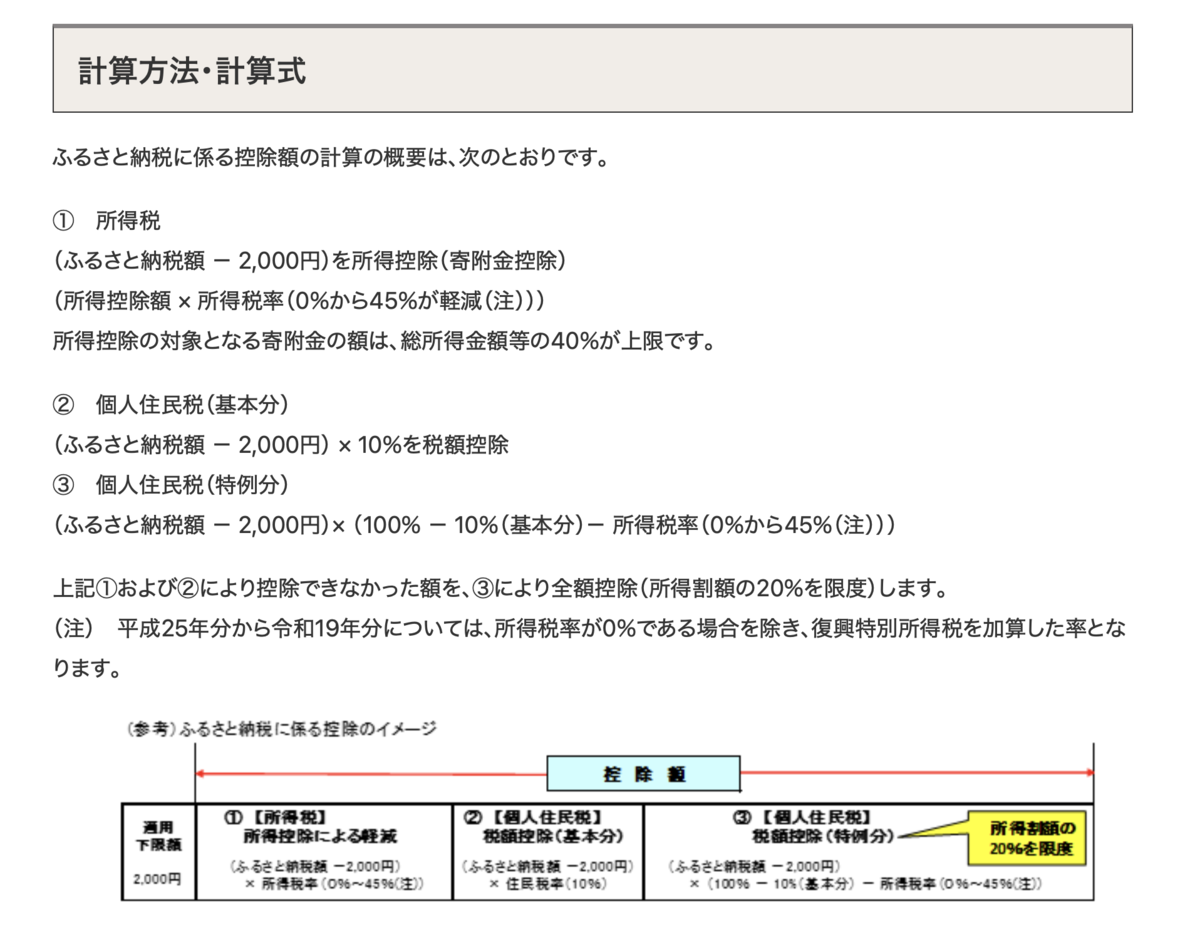Click the formula line containing 100% − 10%(基本分)
Viewport: 1200px width, 927px height.
[x=475, y=525]
